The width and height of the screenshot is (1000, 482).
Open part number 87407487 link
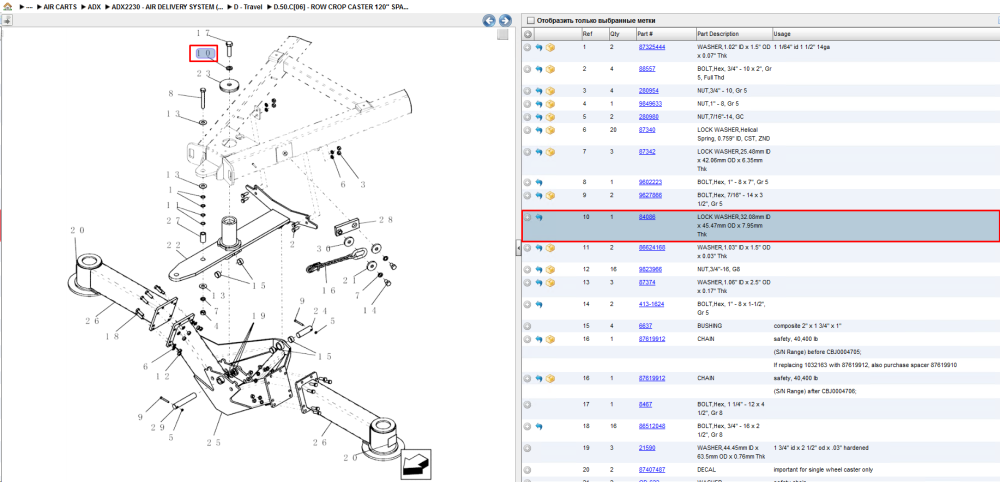[x=652, y=470]
